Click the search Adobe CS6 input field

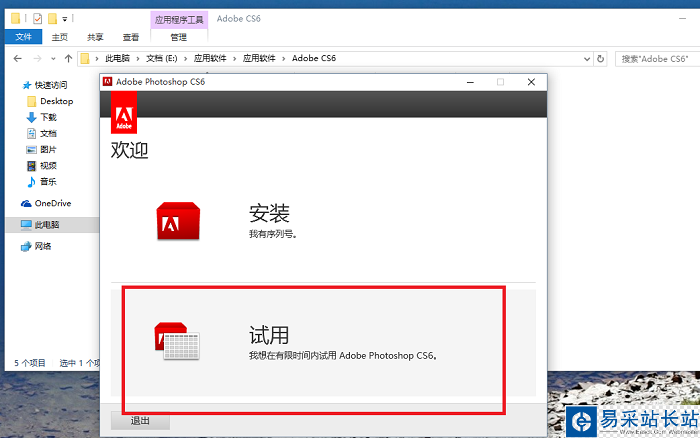click(x=657, y=59)
